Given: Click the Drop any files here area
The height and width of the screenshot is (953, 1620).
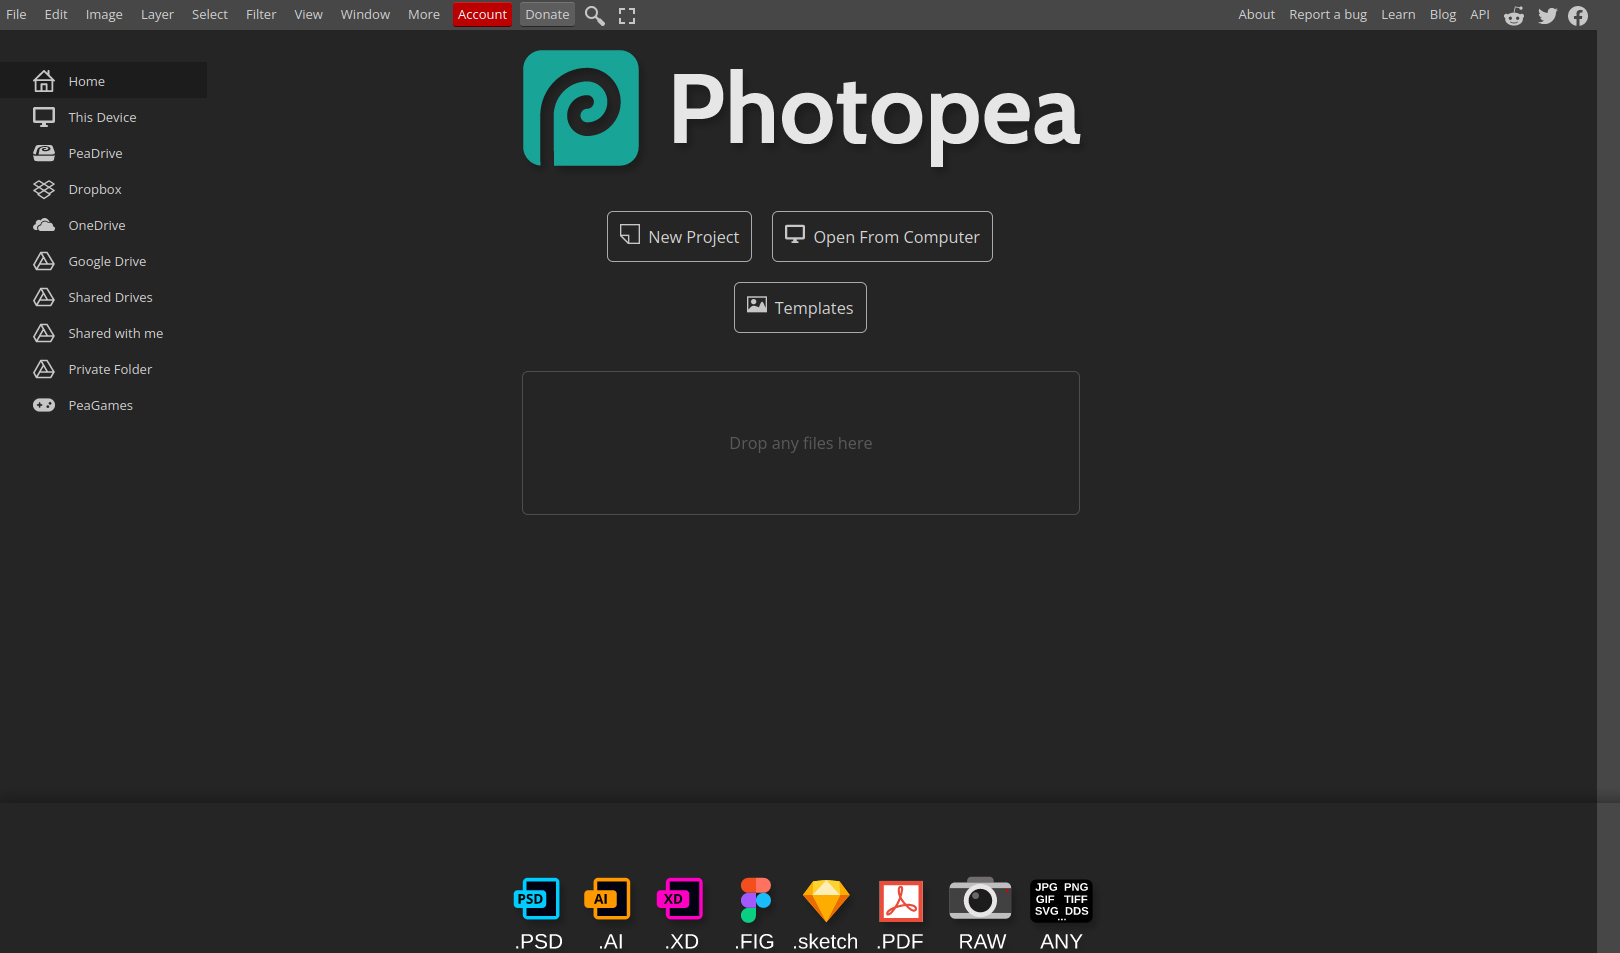Looking at the screenshot, I should point(801,443).
